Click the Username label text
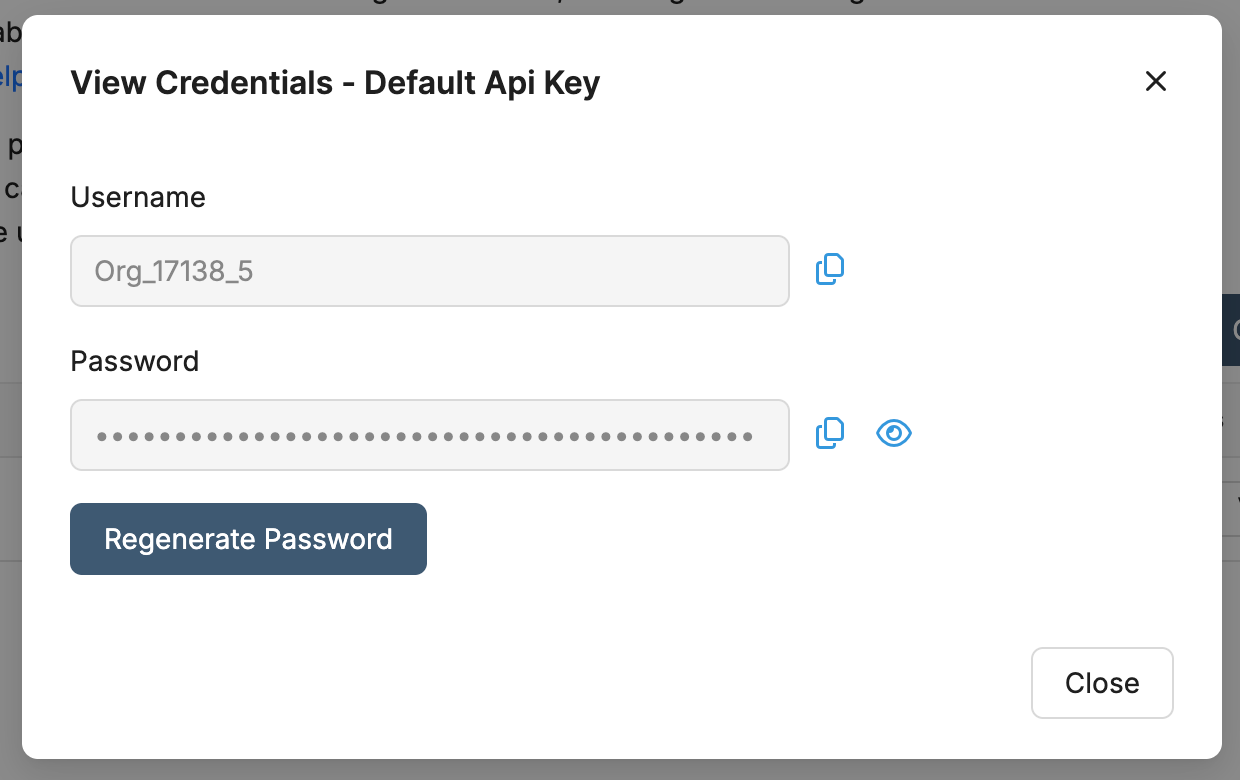Viewport: 1240px width, 780px height. tap(138, 197)
